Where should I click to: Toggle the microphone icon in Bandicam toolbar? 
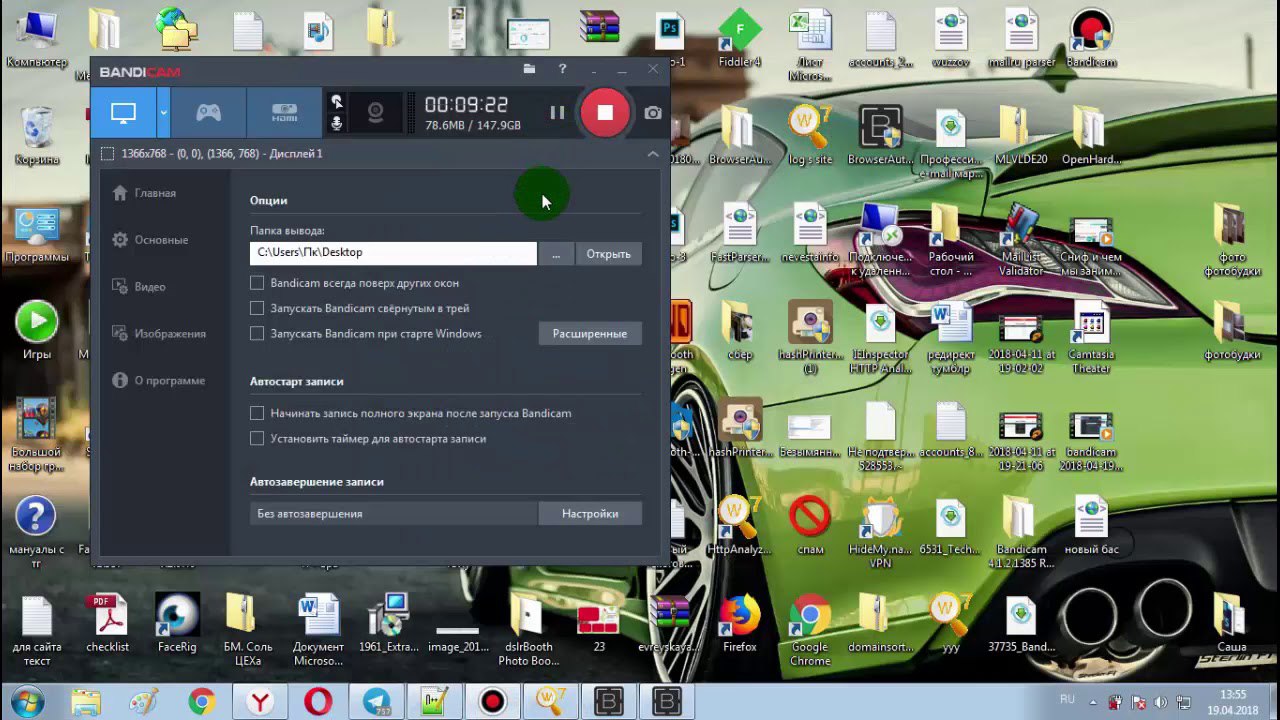click(x=337, y=123)
